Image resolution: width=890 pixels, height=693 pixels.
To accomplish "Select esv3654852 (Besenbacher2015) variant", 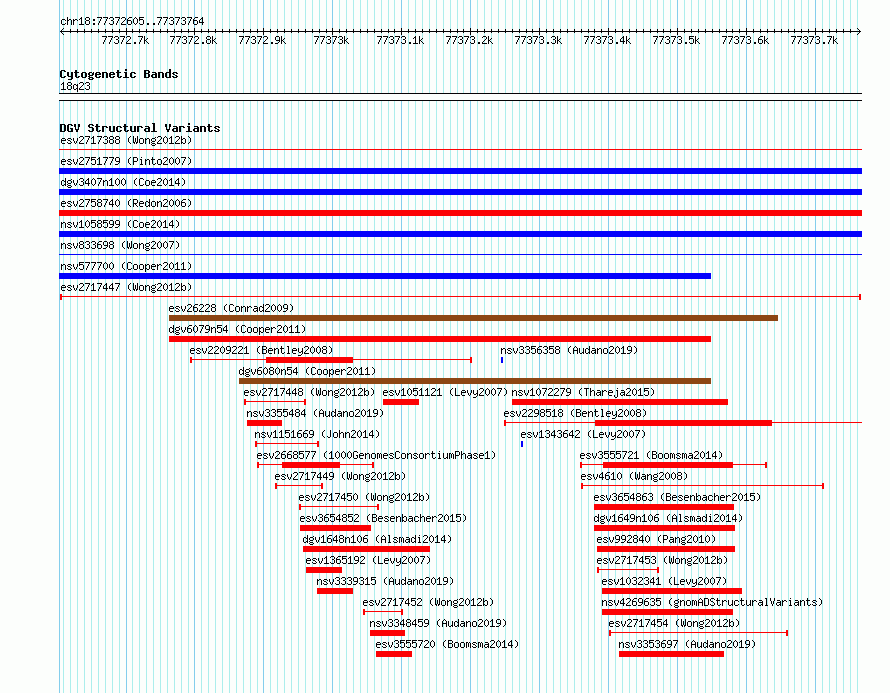I will tap(383, 518).
